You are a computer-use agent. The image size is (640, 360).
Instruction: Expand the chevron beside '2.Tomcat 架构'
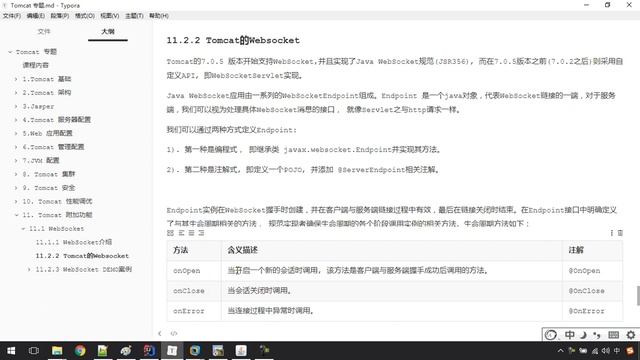16,93
